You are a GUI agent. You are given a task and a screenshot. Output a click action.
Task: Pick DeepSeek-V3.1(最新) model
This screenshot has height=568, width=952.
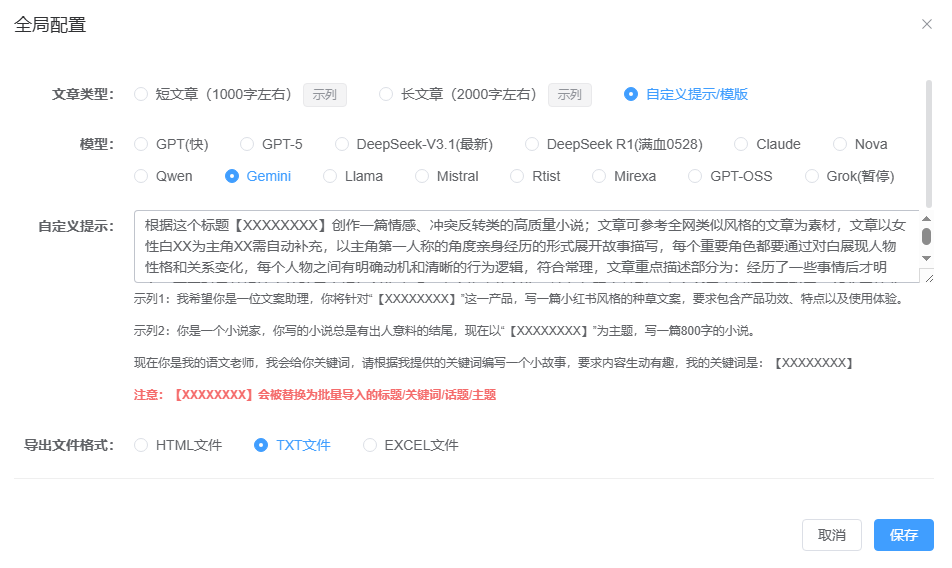(342, 144)
